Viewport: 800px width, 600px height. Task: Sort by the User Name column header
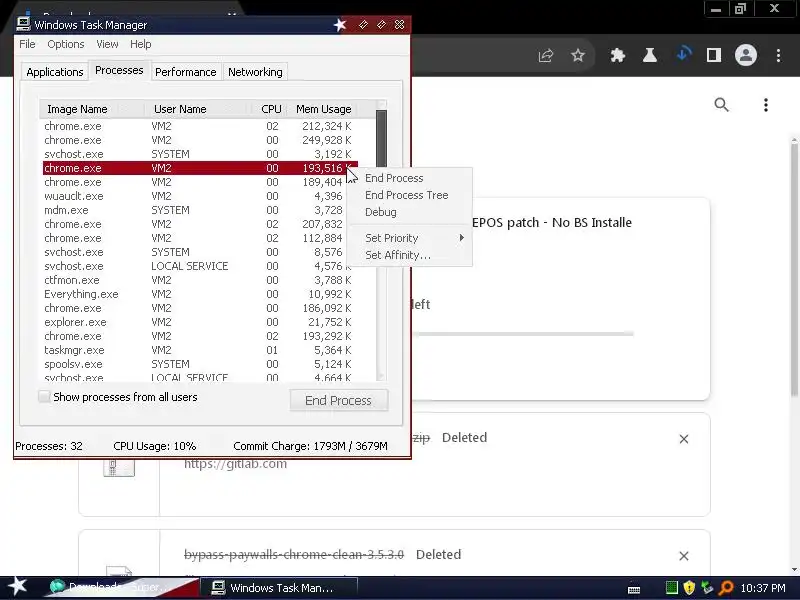[x=197, y=109]
